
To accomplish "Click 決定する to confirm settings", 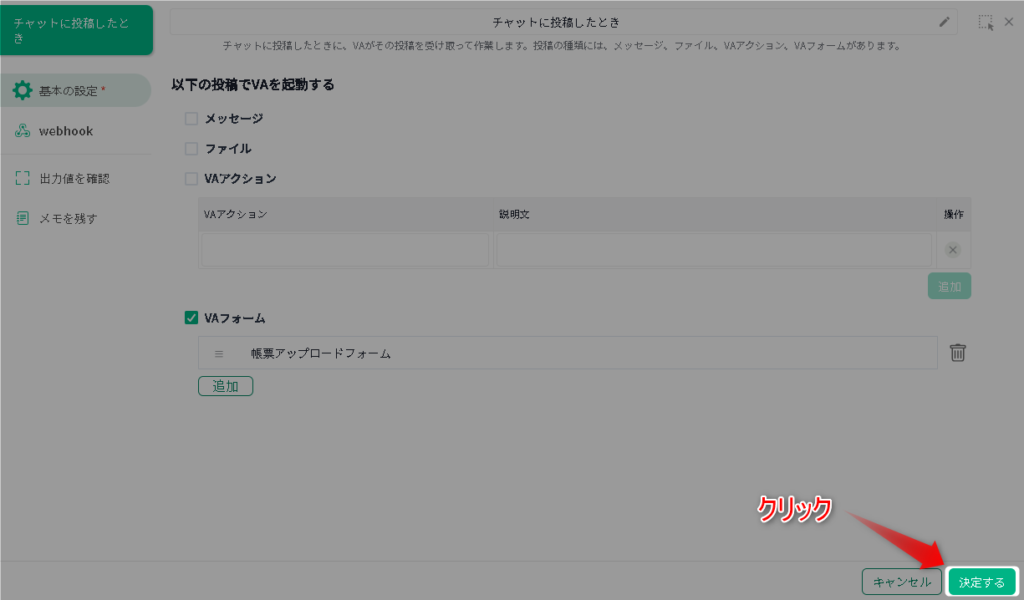I will (x=982, y=582).
